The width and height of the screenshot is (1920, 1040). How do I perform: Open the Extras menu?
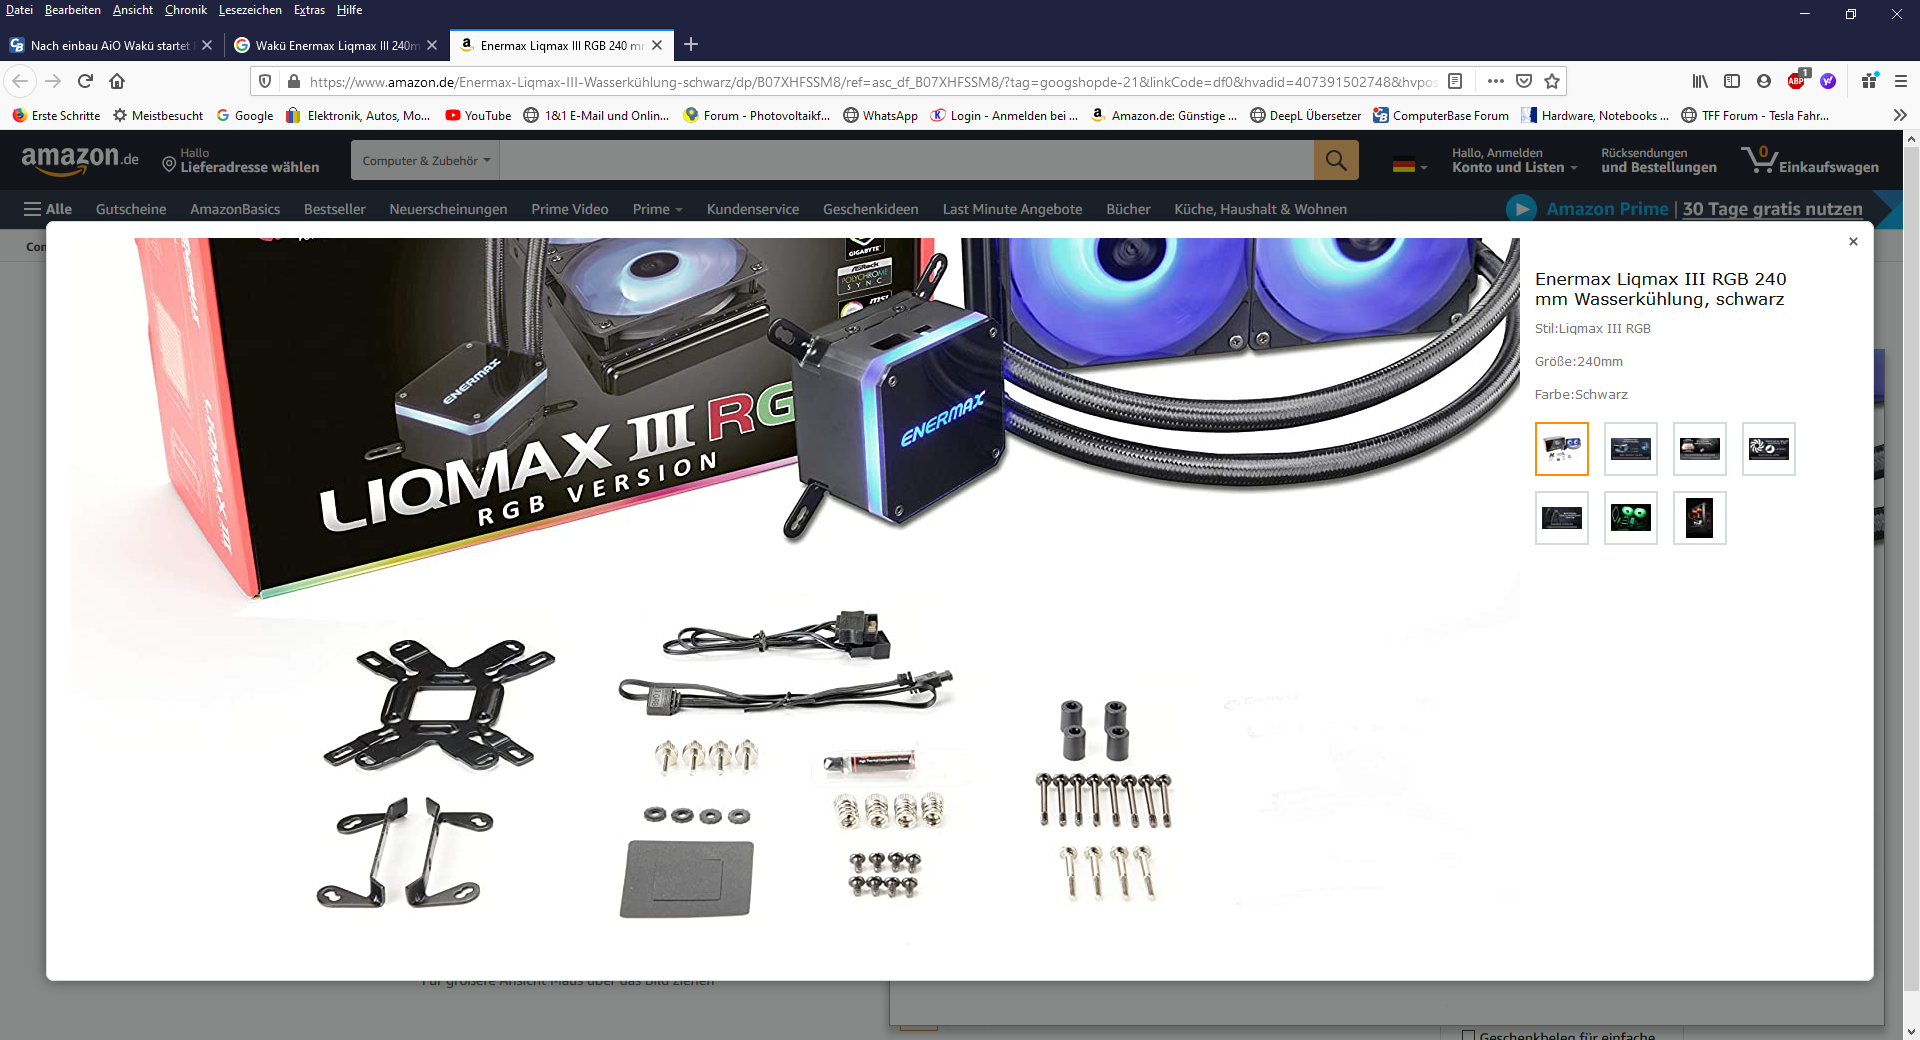[x=309, y=10]
